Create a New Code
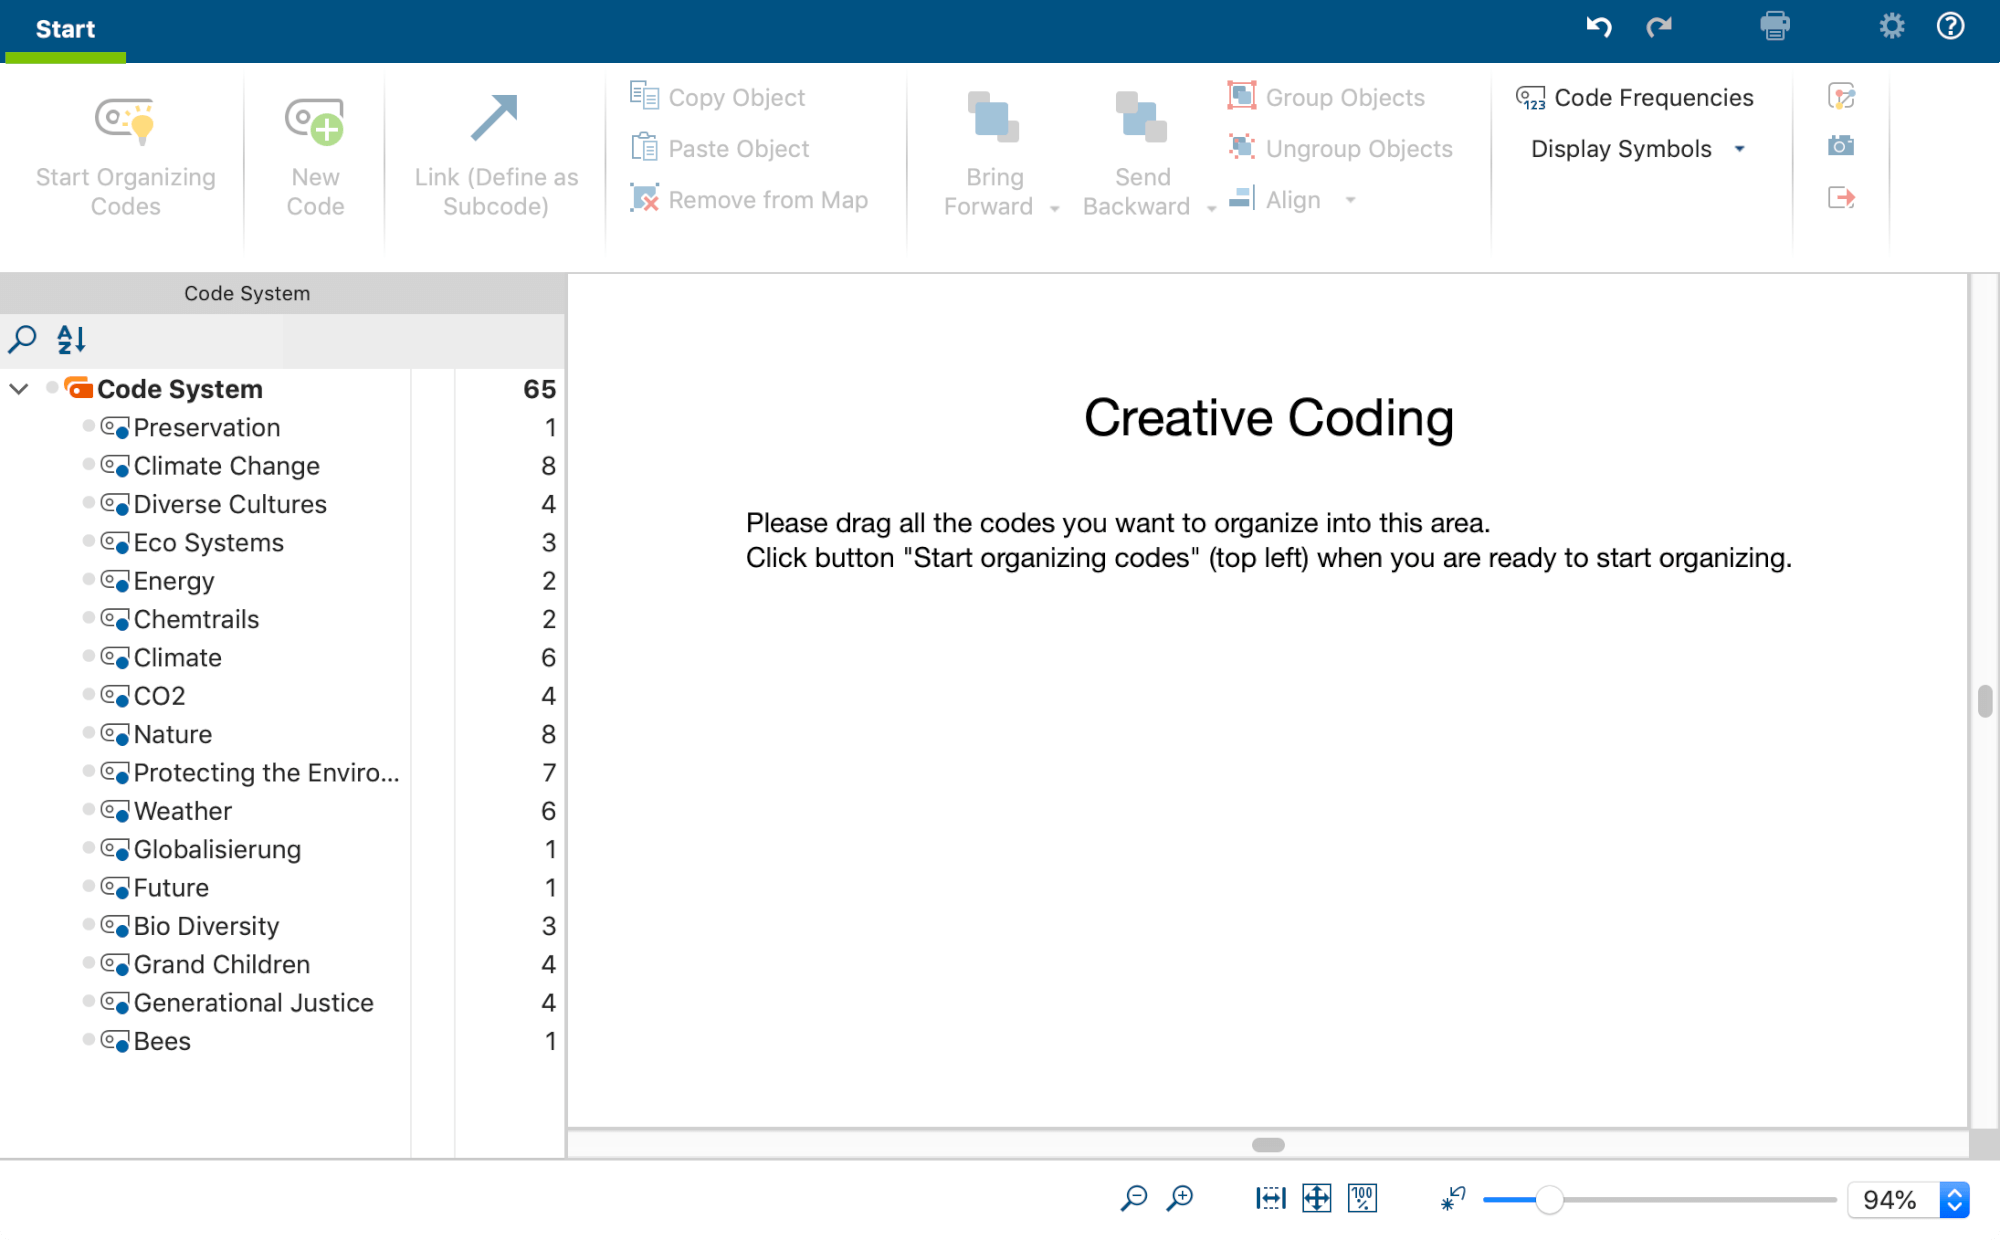Viewport: 2000px width, 1240px height. coord(315,158)
